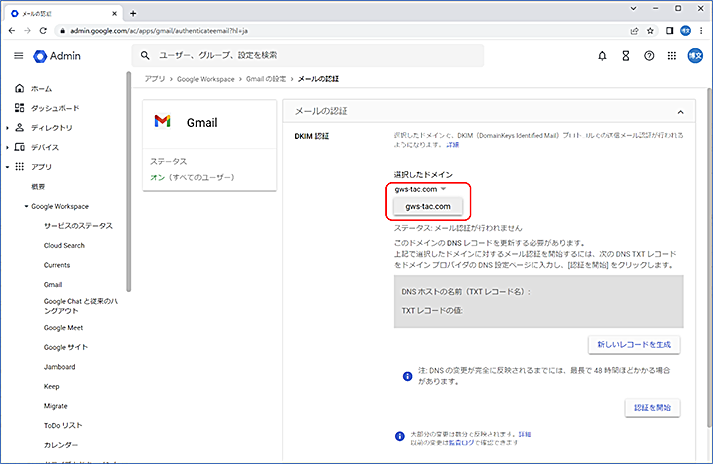The width and height of the screenshot is (713, 464).
Task: Click the info icon beside DNS note
Action: 407,376
